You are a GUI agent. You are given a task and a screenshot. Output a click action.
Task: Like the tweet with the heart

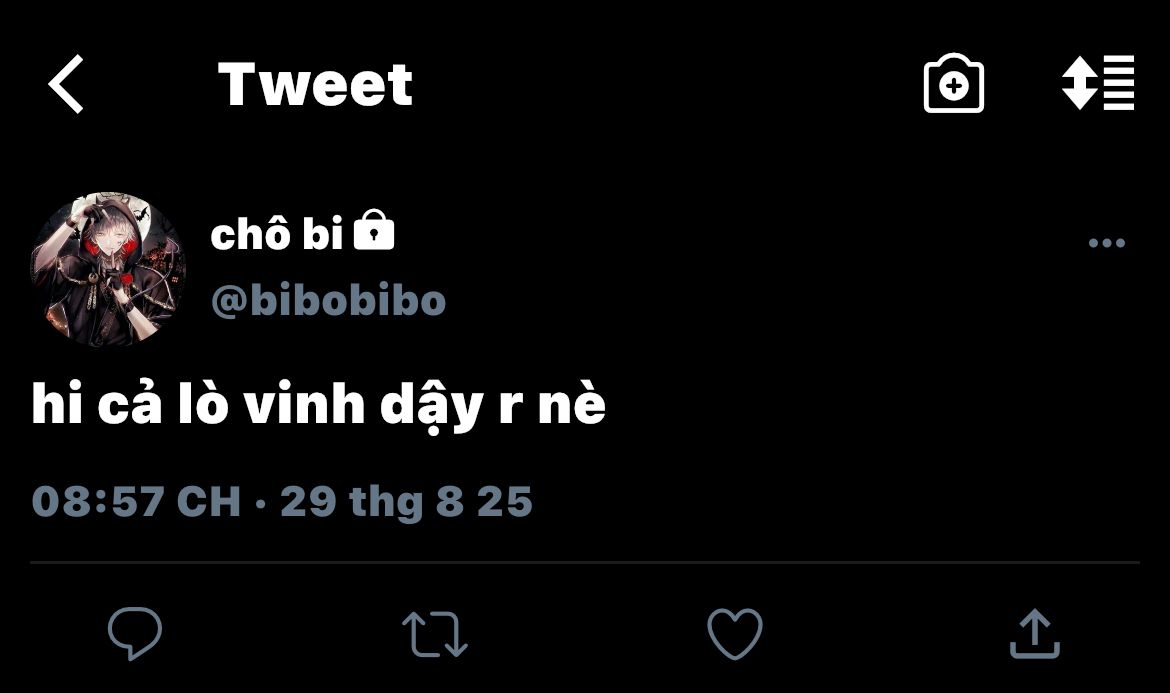pos(735,633)
